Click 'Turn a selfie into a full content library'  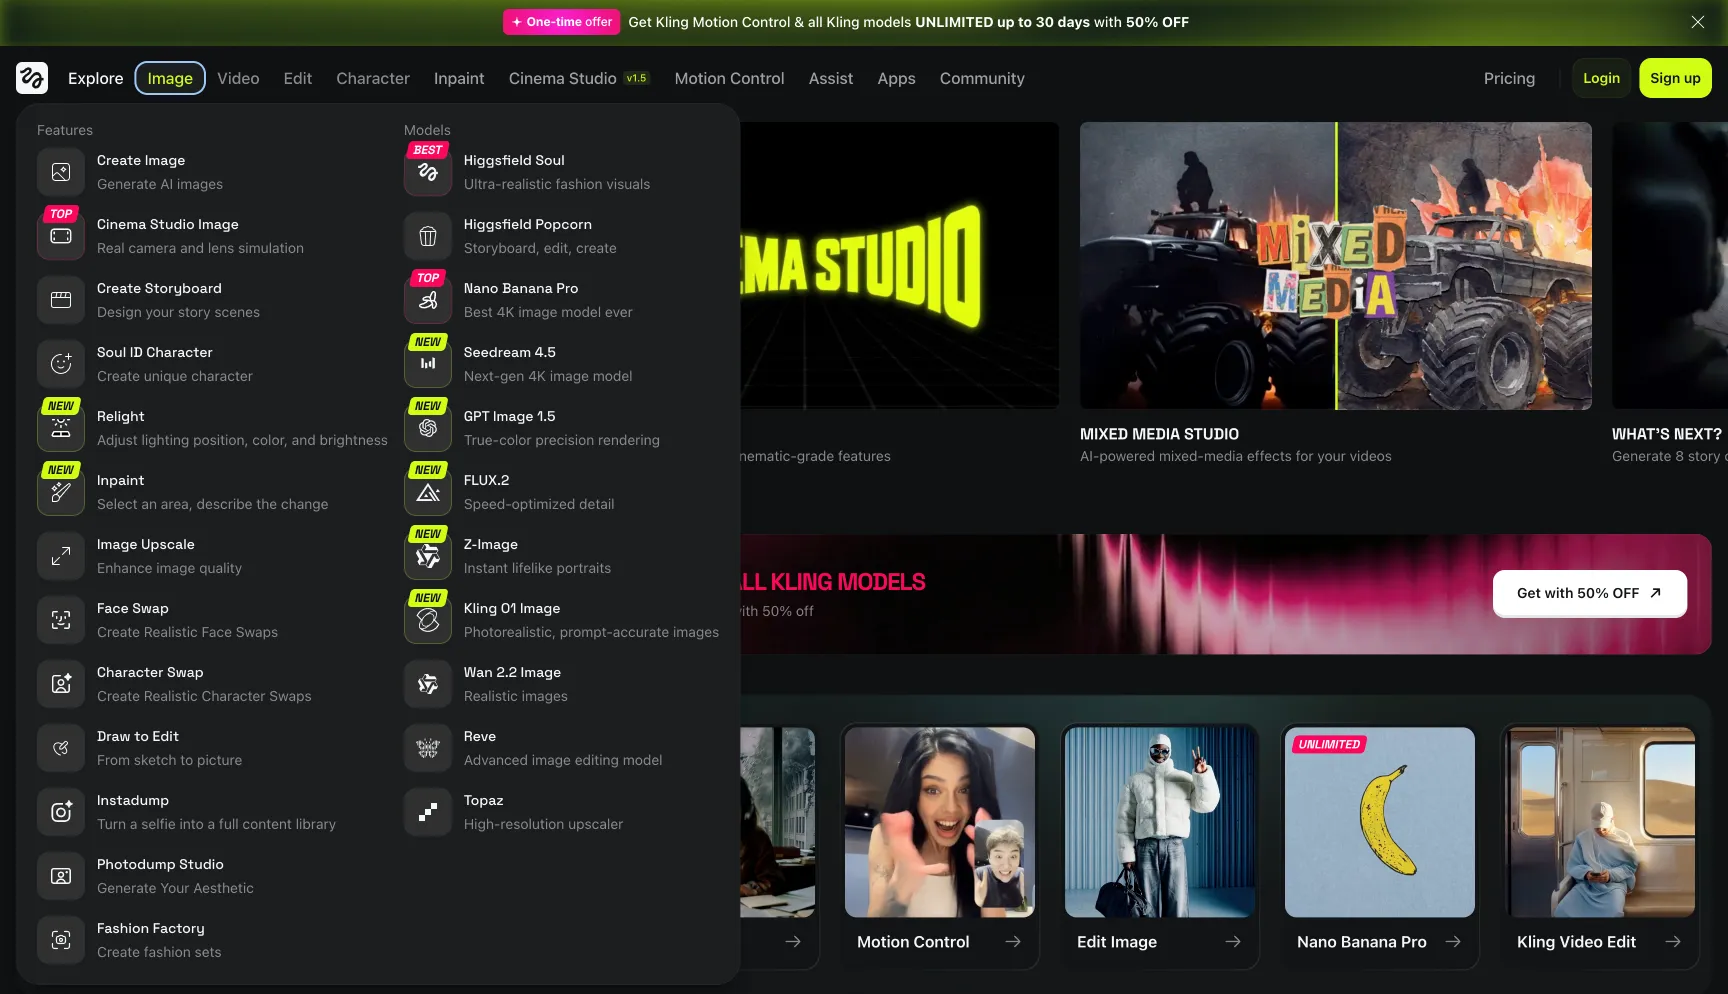click(x=216, y=824)
